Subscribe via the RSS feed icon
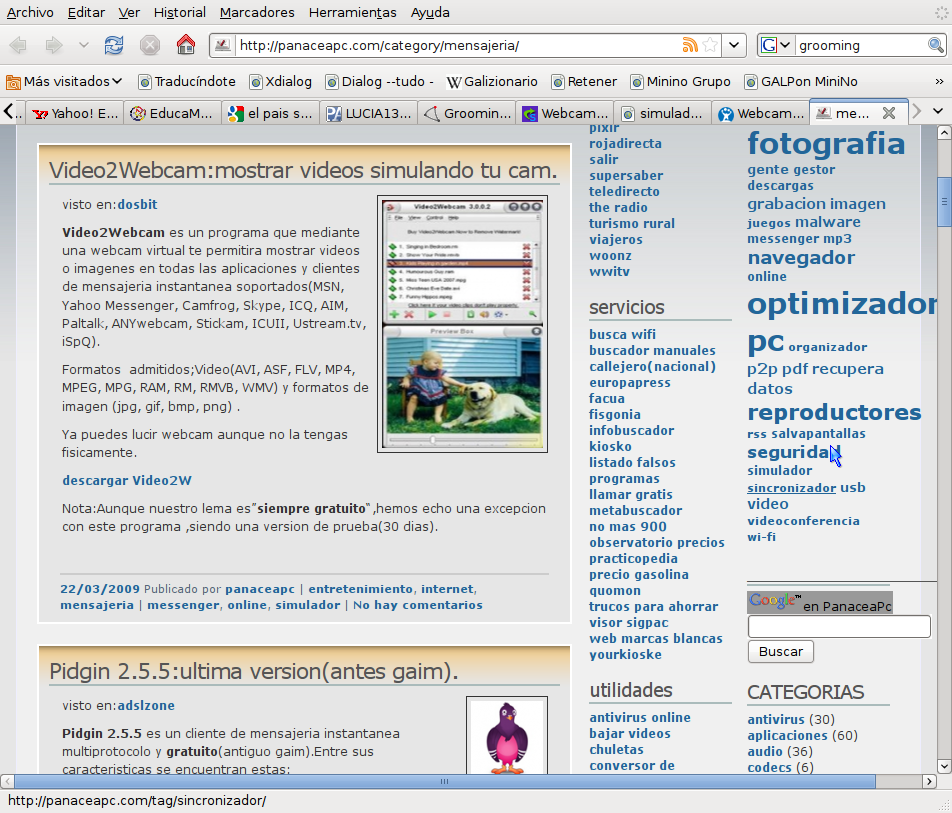Viewport: 952px width, 813px height. 690,45
